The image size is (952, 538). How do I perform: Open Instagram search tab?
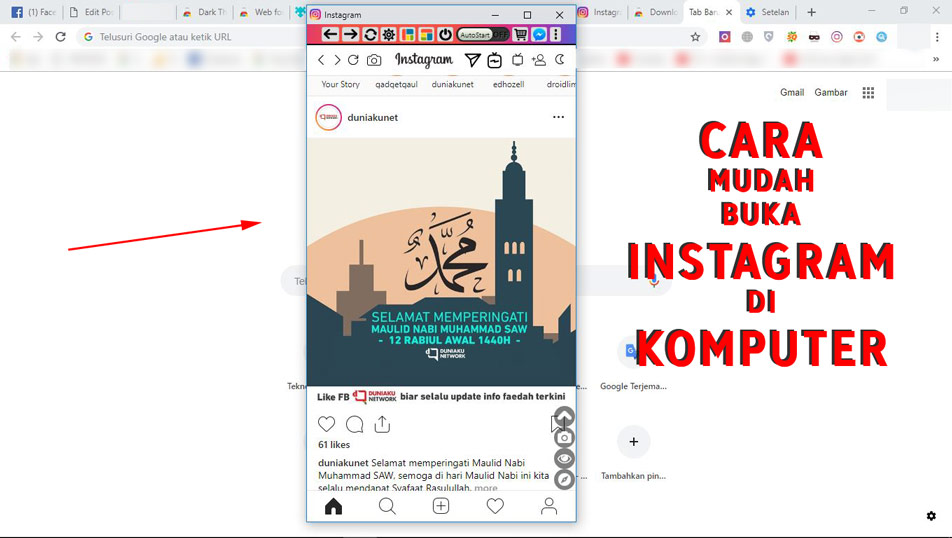pyautogui.click(x=387, y=506)
